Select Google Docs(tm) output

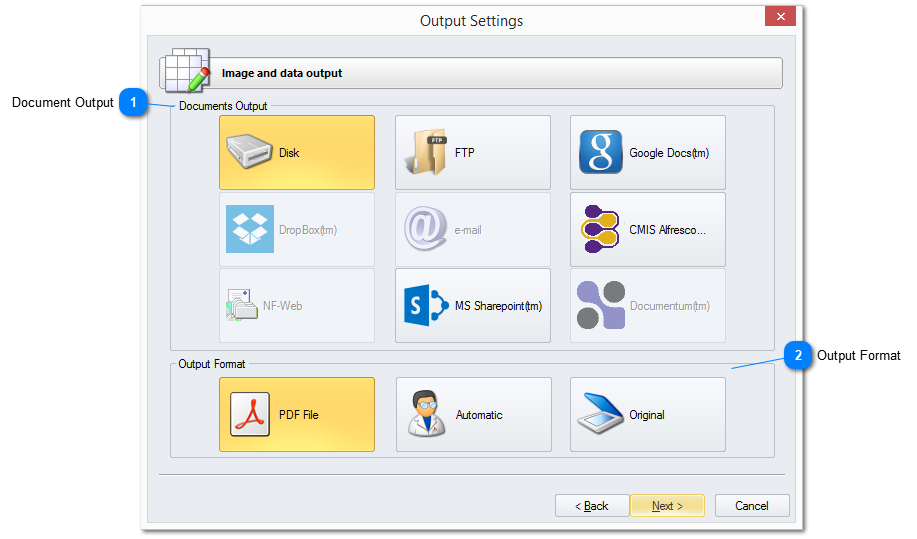coord(647,153)
